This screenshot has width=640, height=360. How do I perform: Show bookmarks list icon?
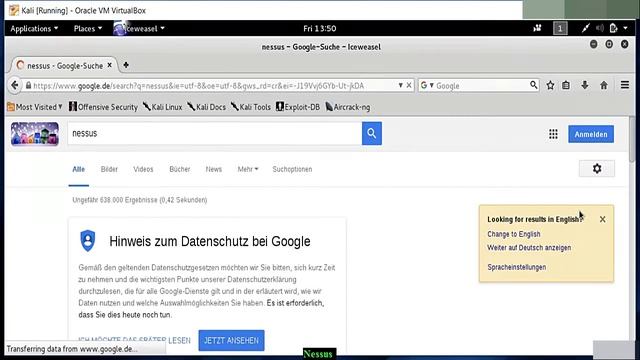pos(566,85)
